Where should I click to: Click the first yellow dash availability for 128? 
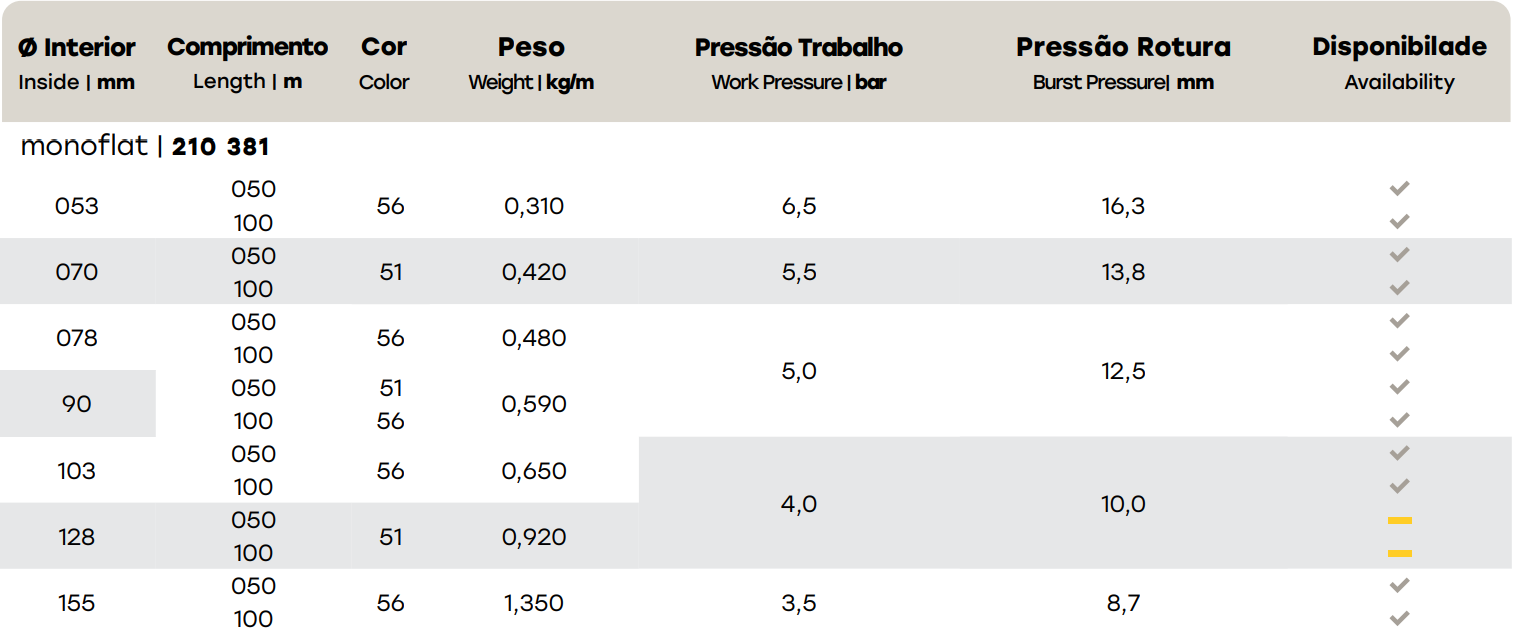point(1399,521)
